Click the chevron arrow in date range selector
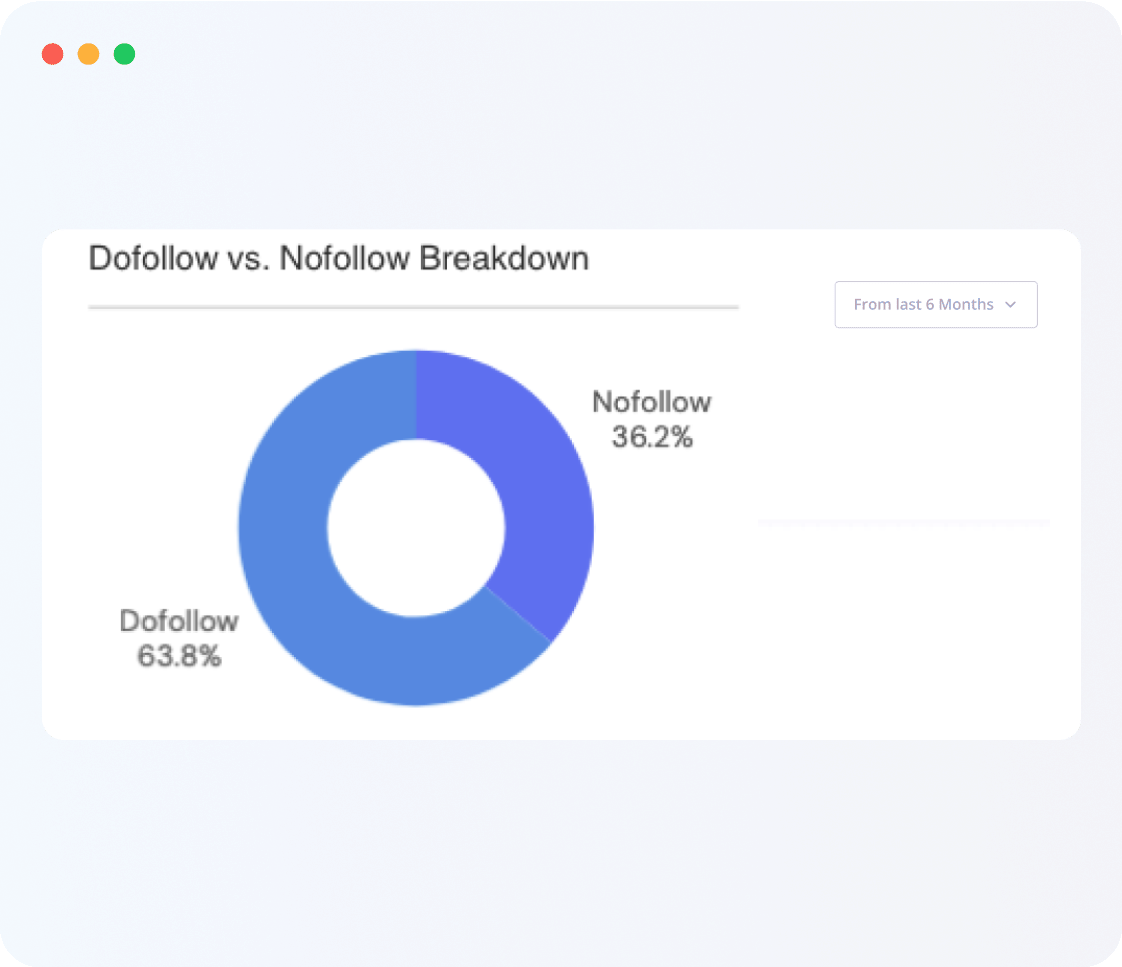Image resolution: width=1122 pixels, height=967 pixels. click(x=1010, y=305)
